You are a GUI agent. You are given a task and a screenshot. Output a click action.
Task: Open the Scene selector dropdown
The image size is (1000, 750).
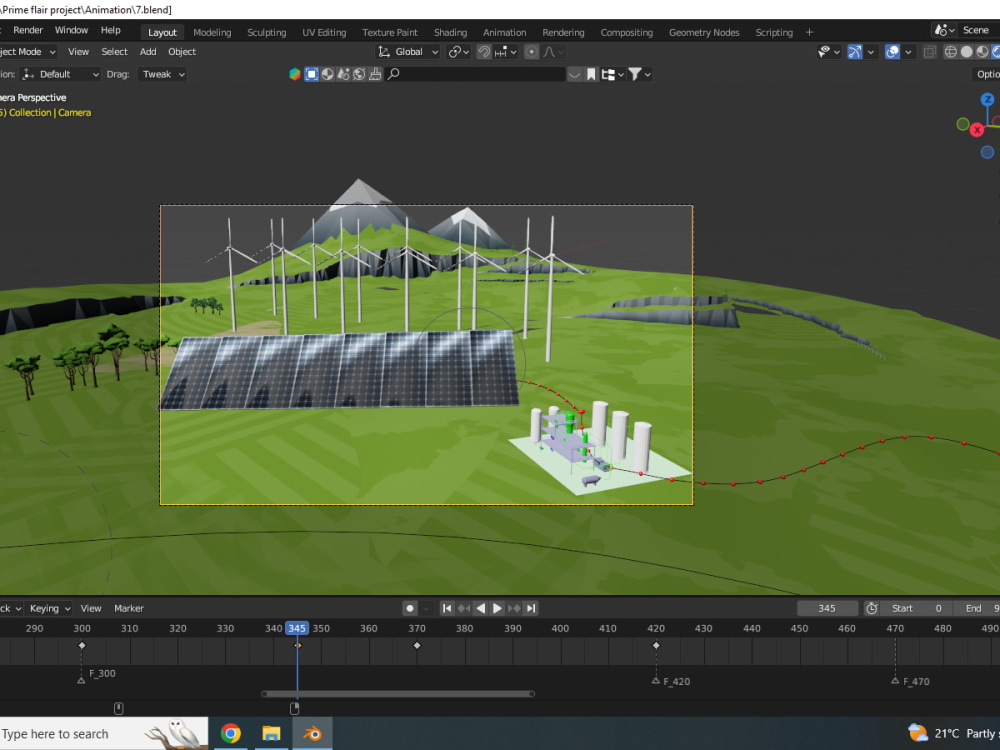coord(944,30)
